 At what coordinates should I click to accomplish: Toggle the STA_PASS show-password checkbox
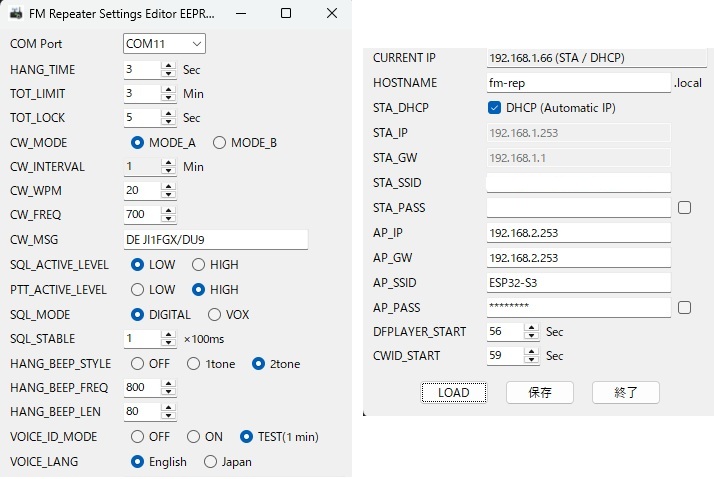pos(684,208)
